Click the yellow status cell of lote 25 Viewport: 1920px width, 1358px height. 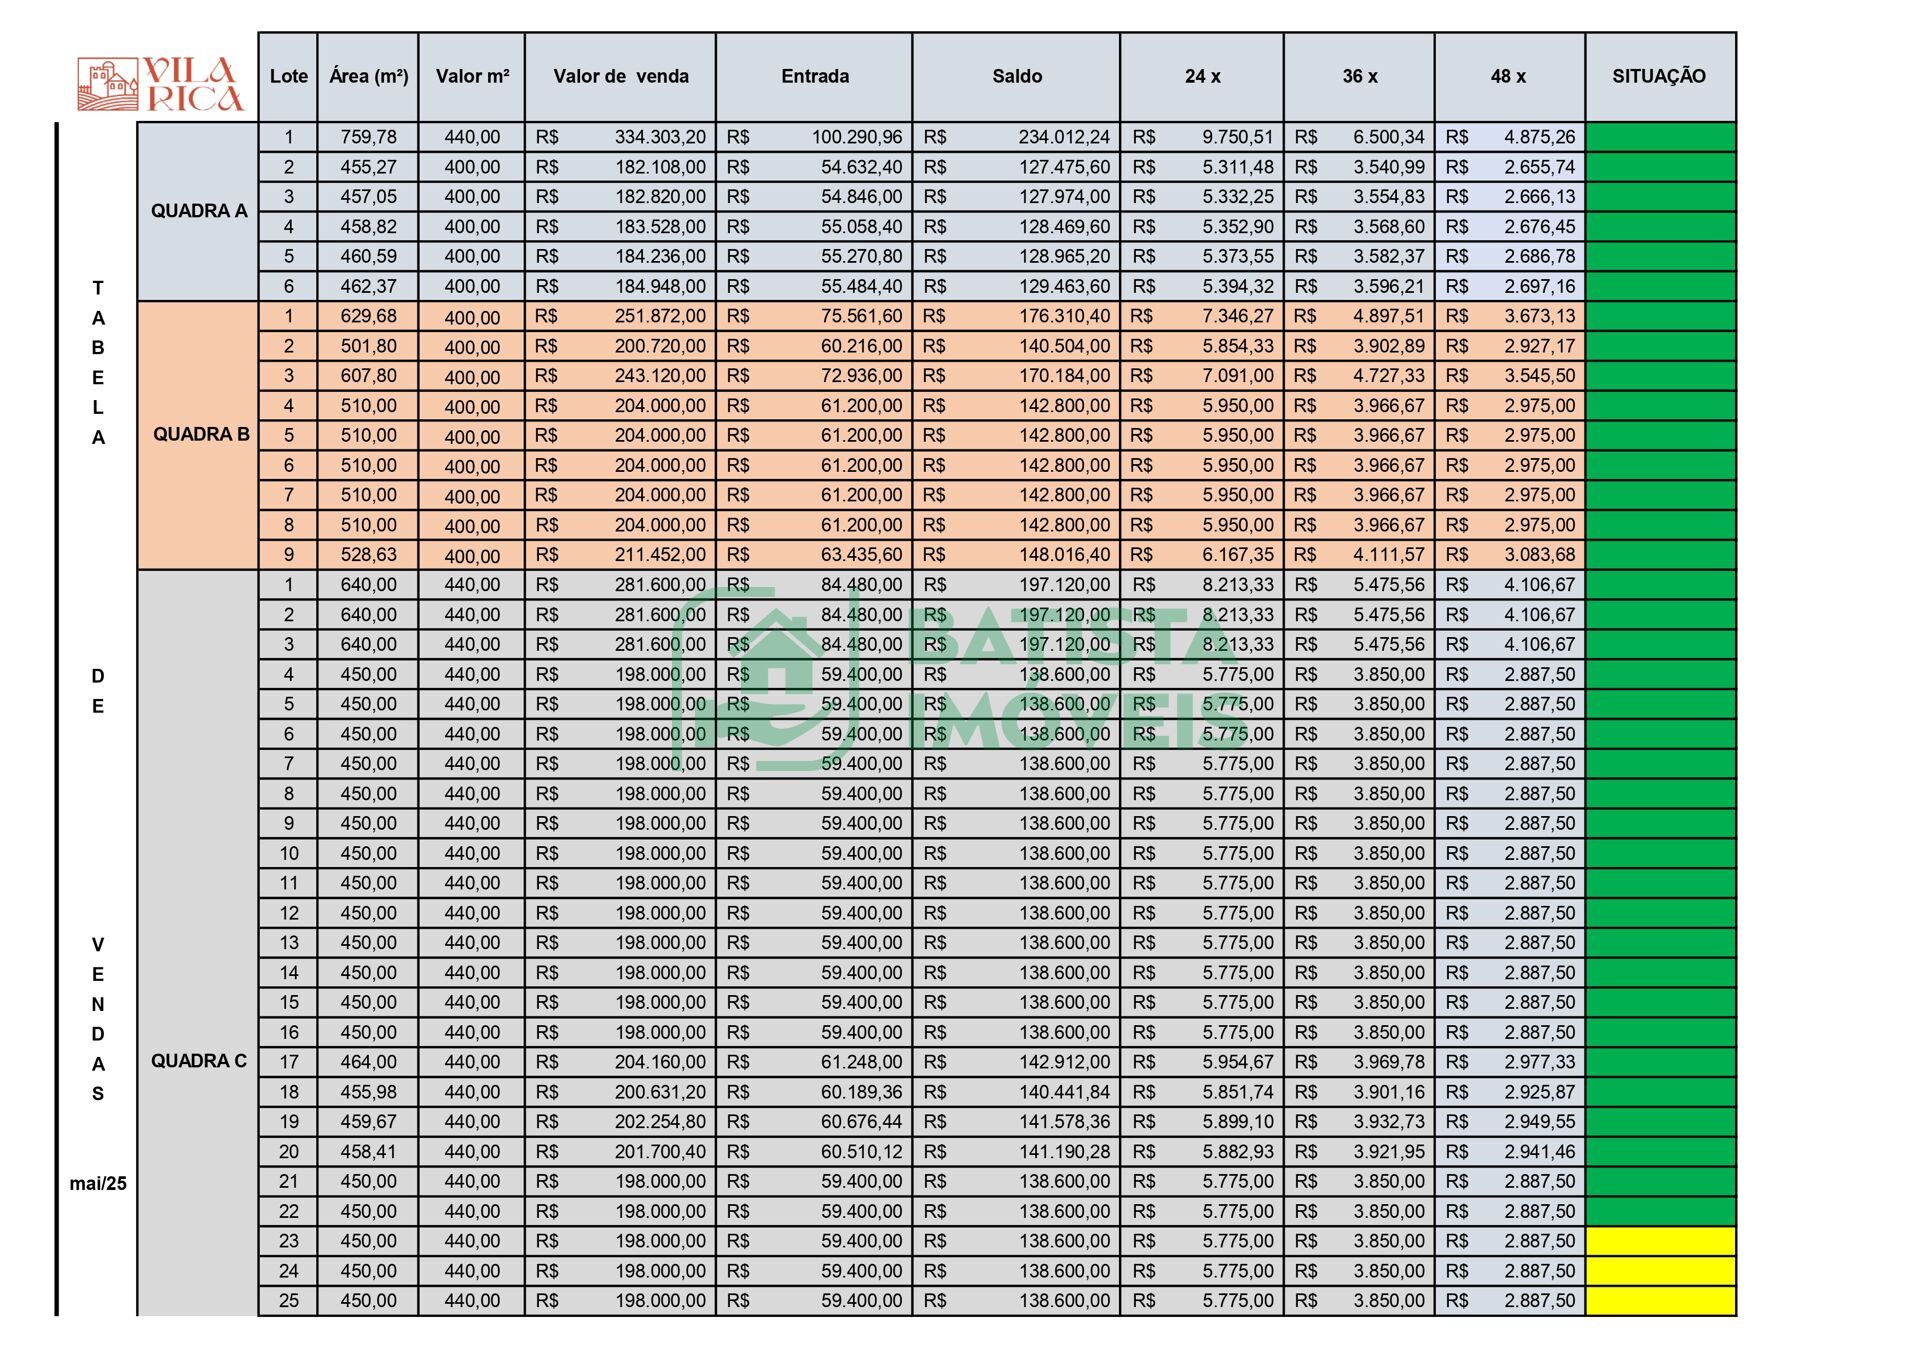coord(1660,1301)
